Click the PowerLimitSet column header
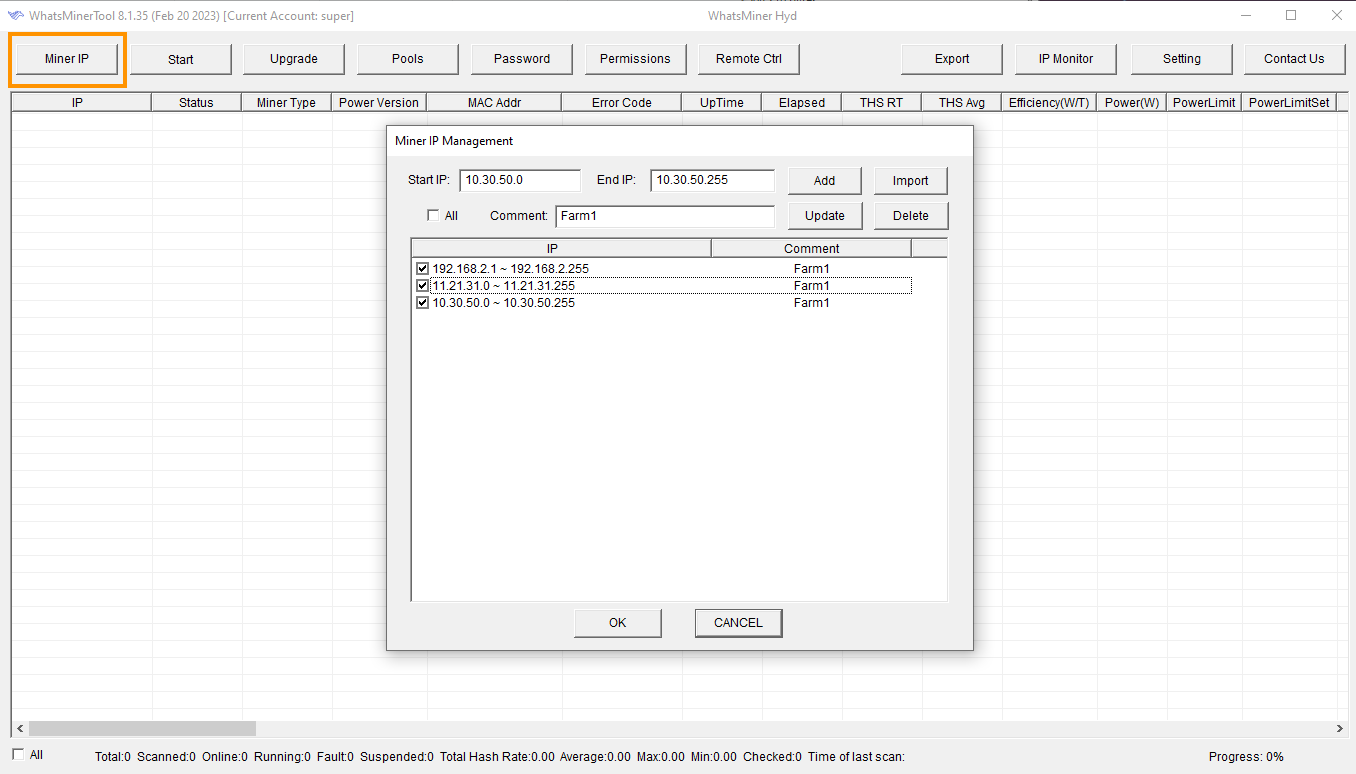 pos(1290,102)
